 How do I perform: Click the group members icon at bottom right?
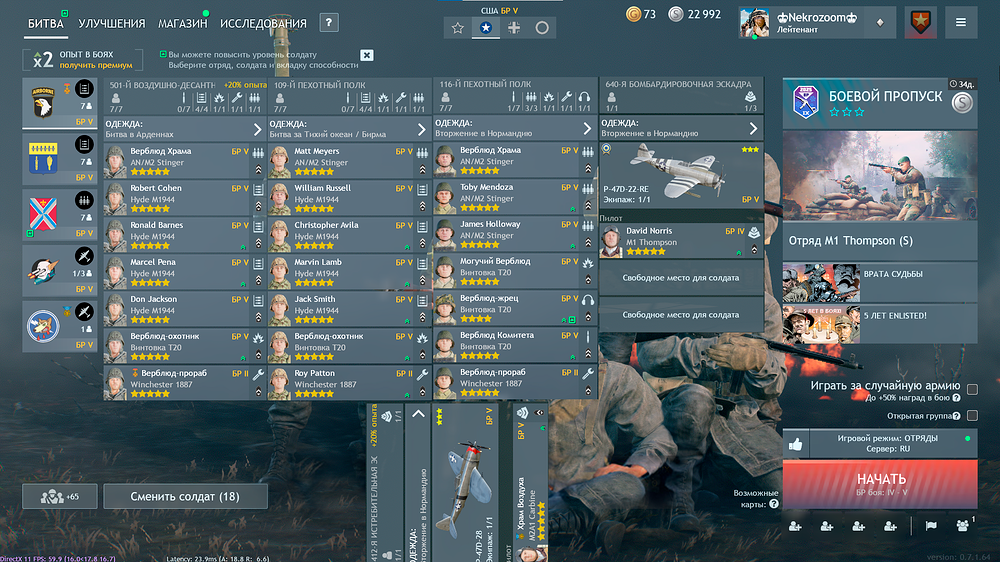(963, 525)
